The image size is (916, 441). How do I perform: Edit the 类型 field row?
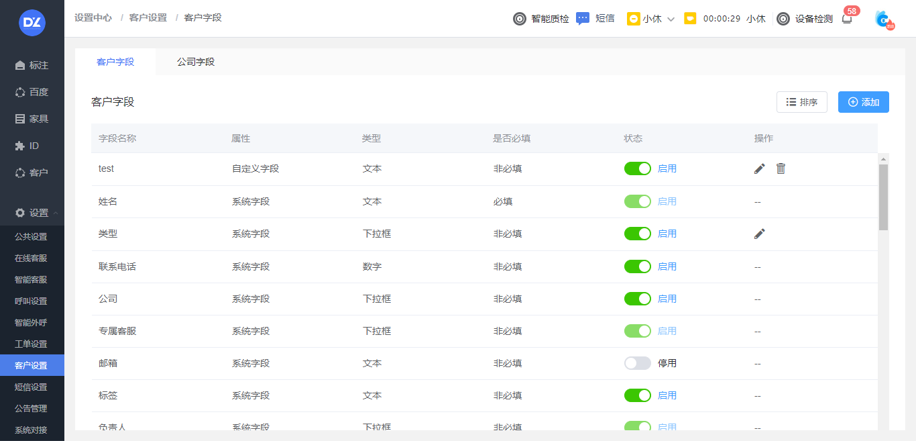tap(759, 234)
